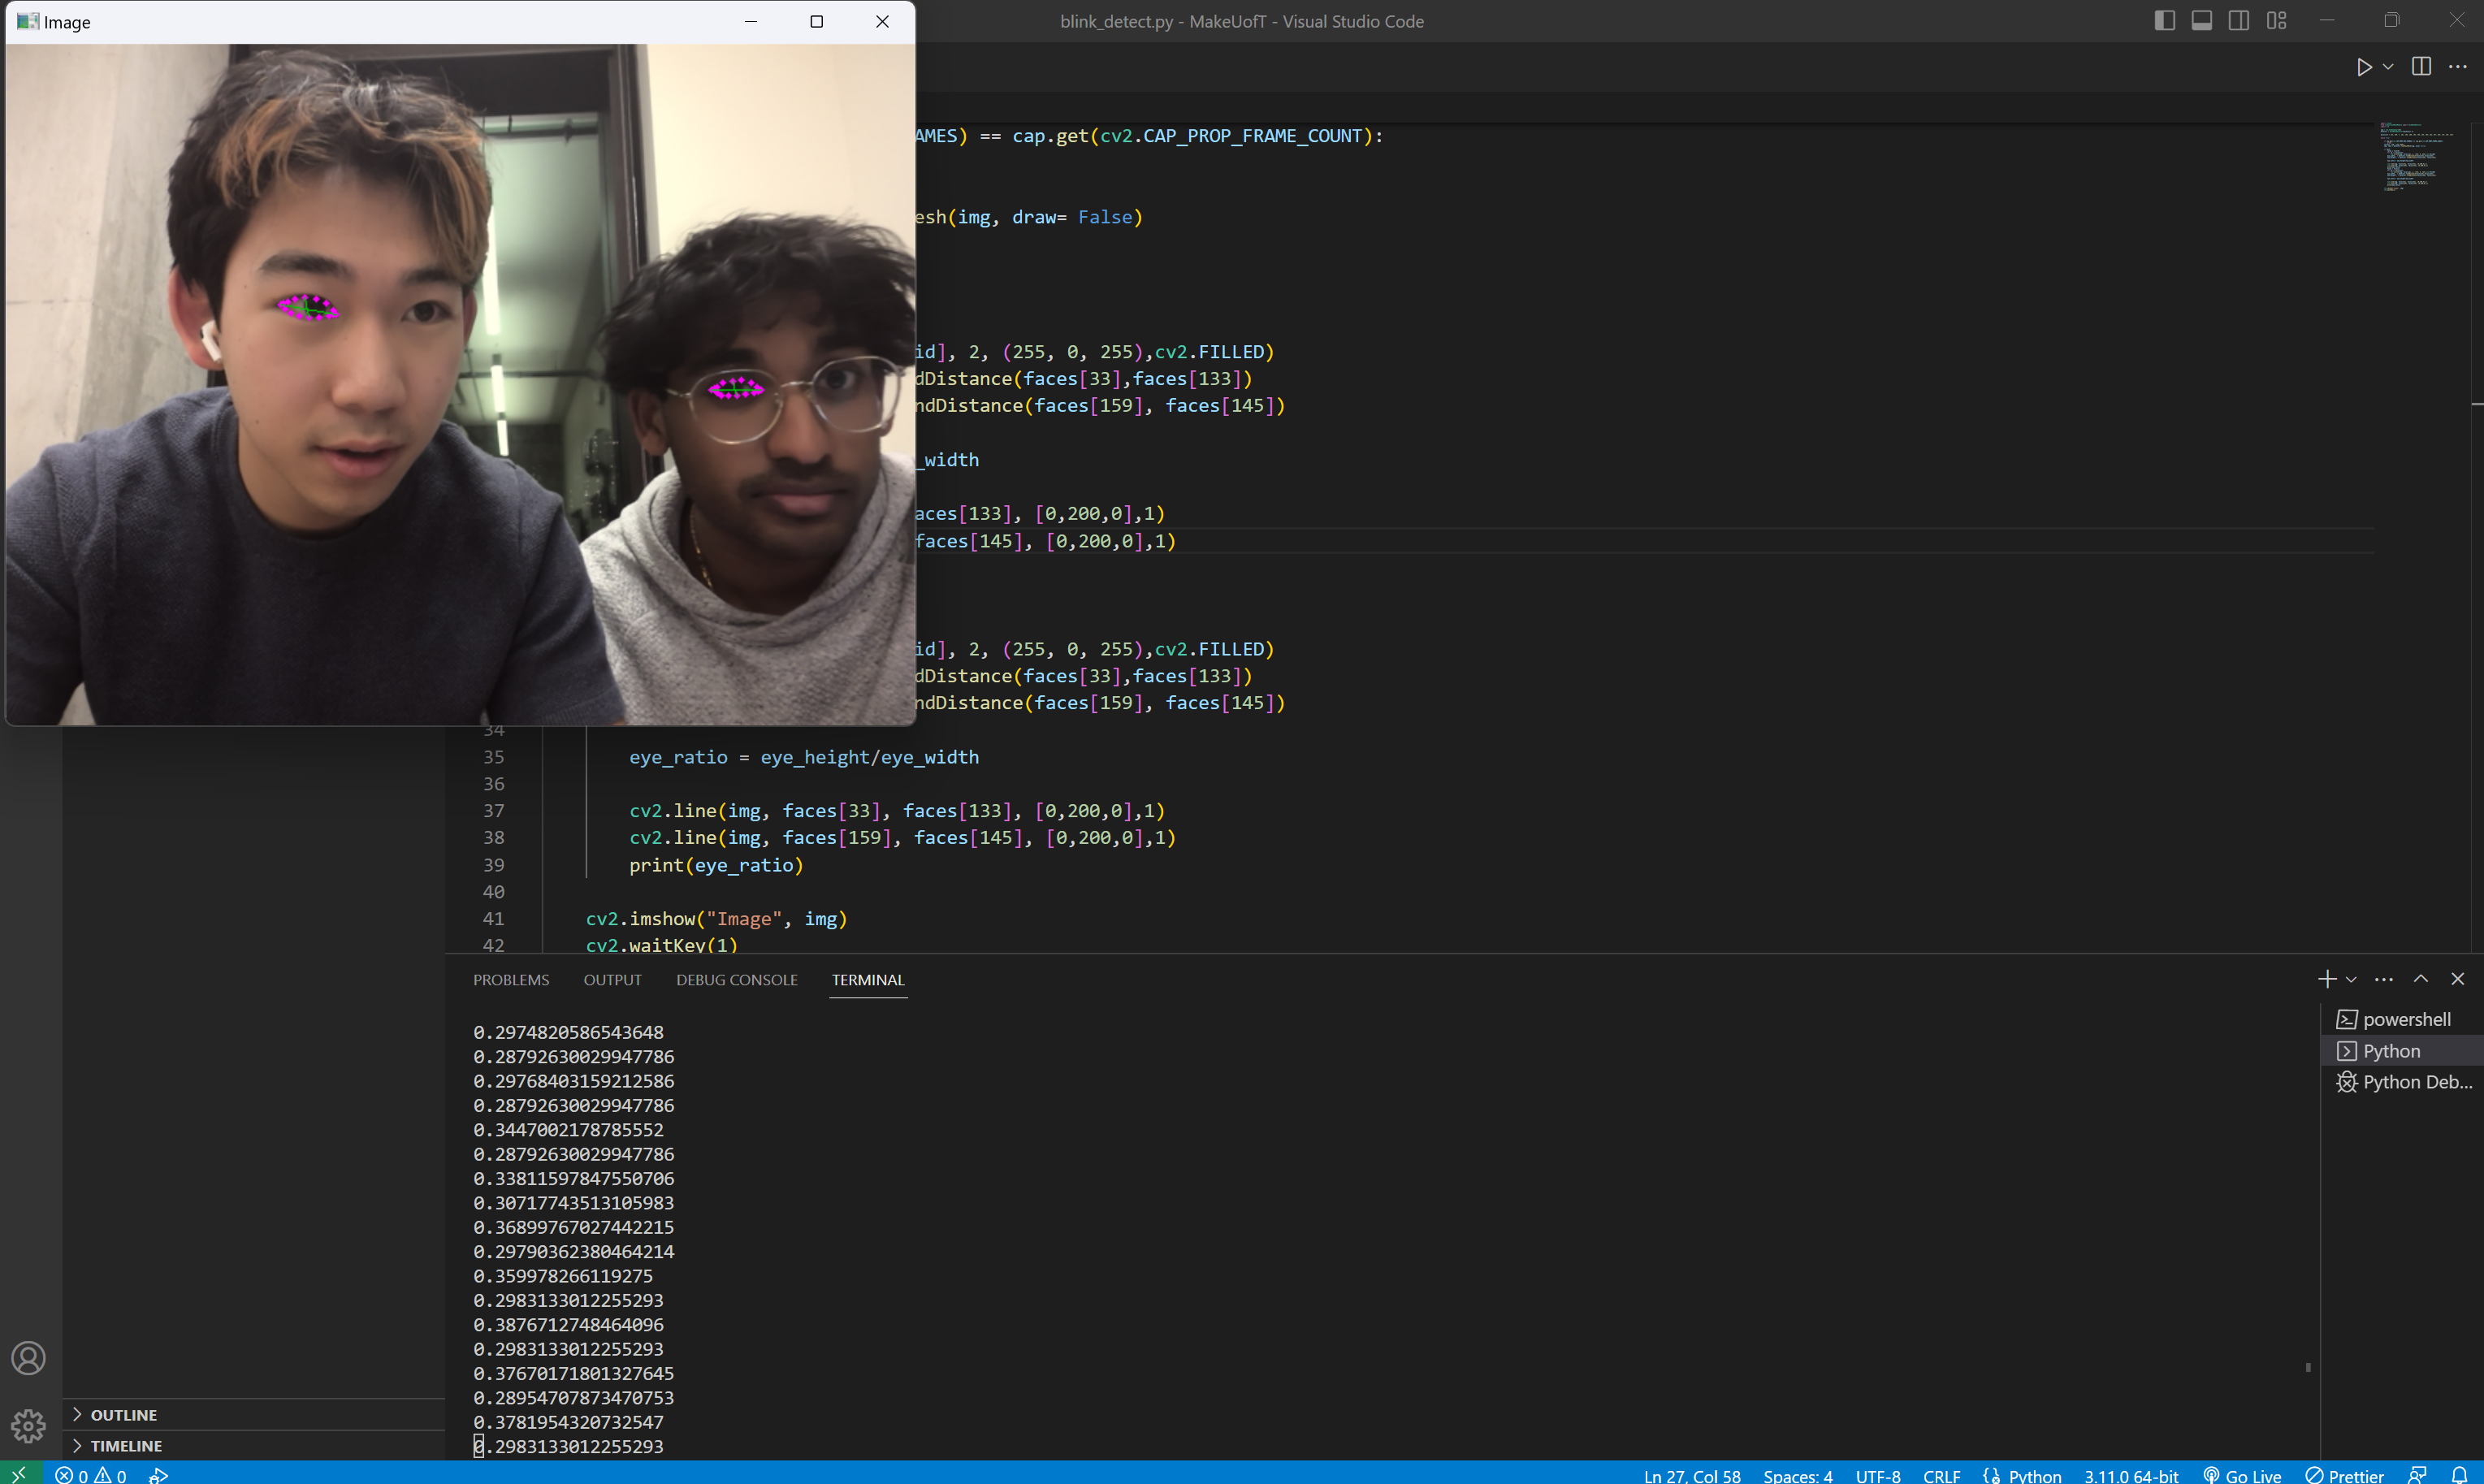Screen dimensions: 2484x1484
Task: Click the Run Python File play icon
Action: pos(2363,67)
